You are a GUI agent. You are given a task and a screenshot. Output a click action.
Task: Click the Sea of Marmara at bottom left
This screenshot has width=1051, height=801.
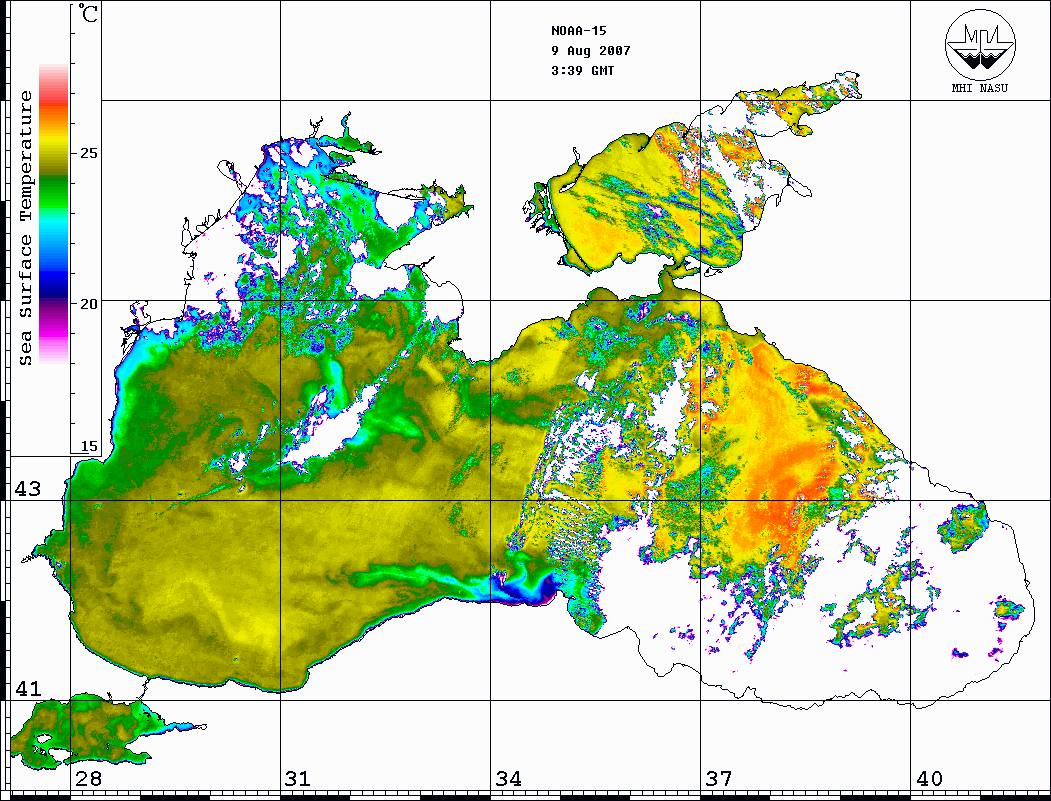click(x=87, y=731)
